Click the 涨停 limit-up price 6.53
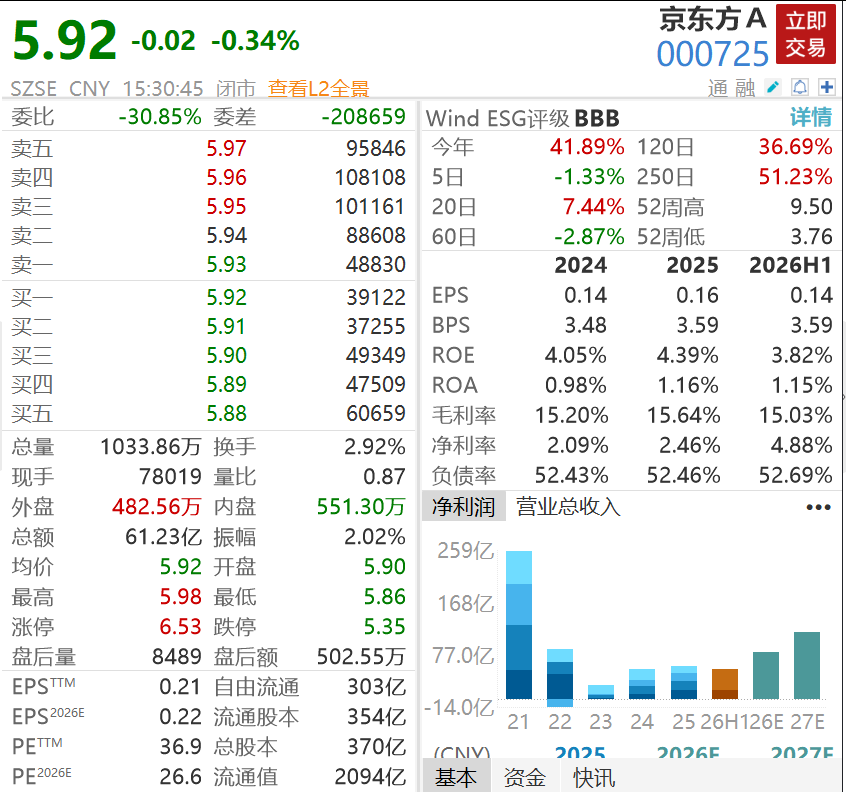This screenshot has height=792, width=846. (180, 627)
